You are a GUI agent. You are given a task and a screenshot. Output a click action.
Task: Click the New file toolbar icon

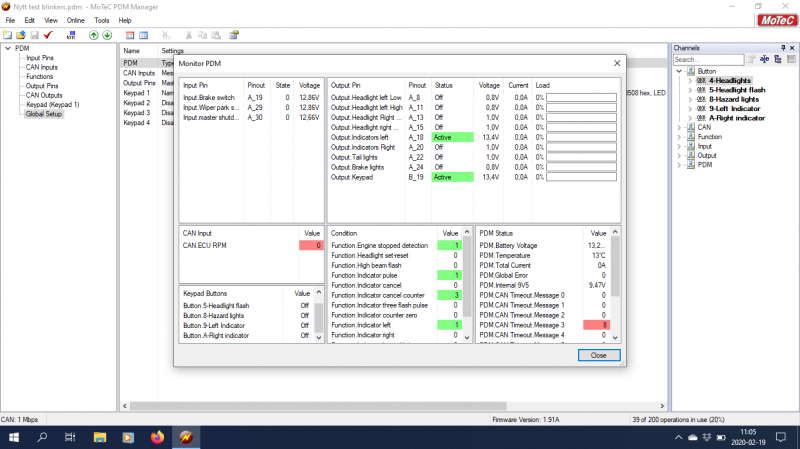(x=7, y=35)
